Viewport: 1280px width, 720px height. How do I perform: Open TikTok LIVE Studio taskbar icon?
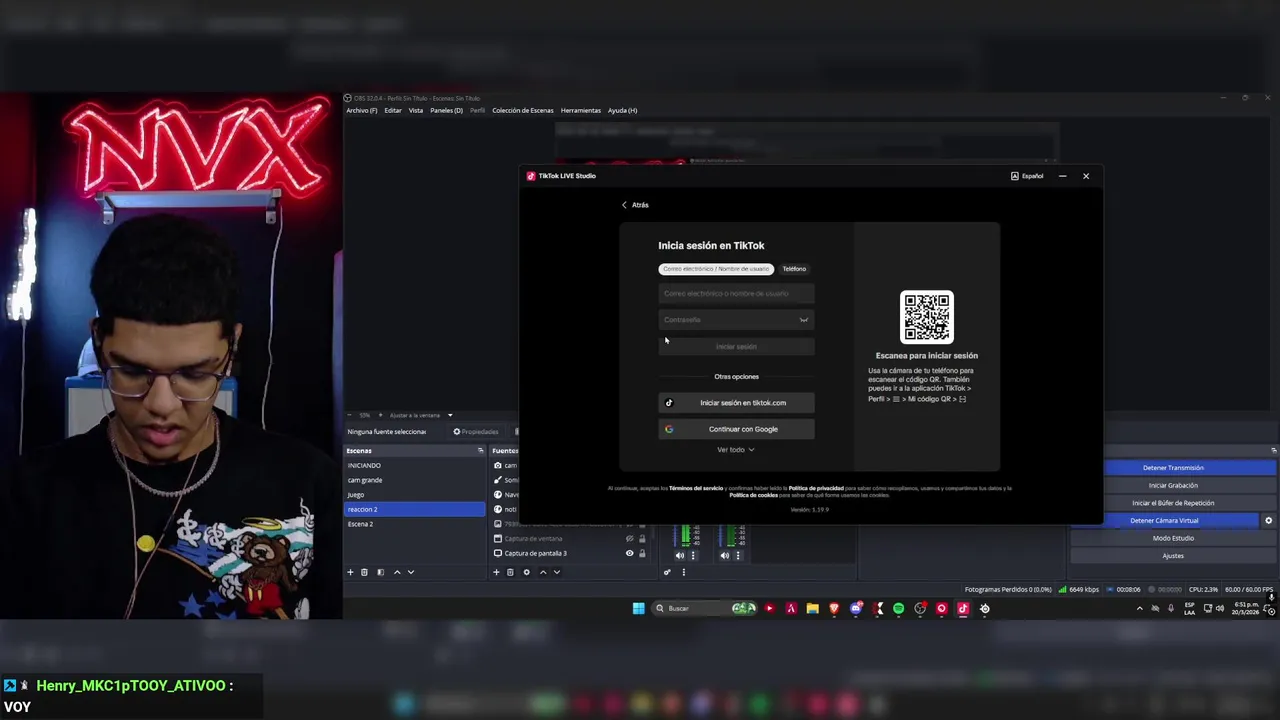[963, 608]
